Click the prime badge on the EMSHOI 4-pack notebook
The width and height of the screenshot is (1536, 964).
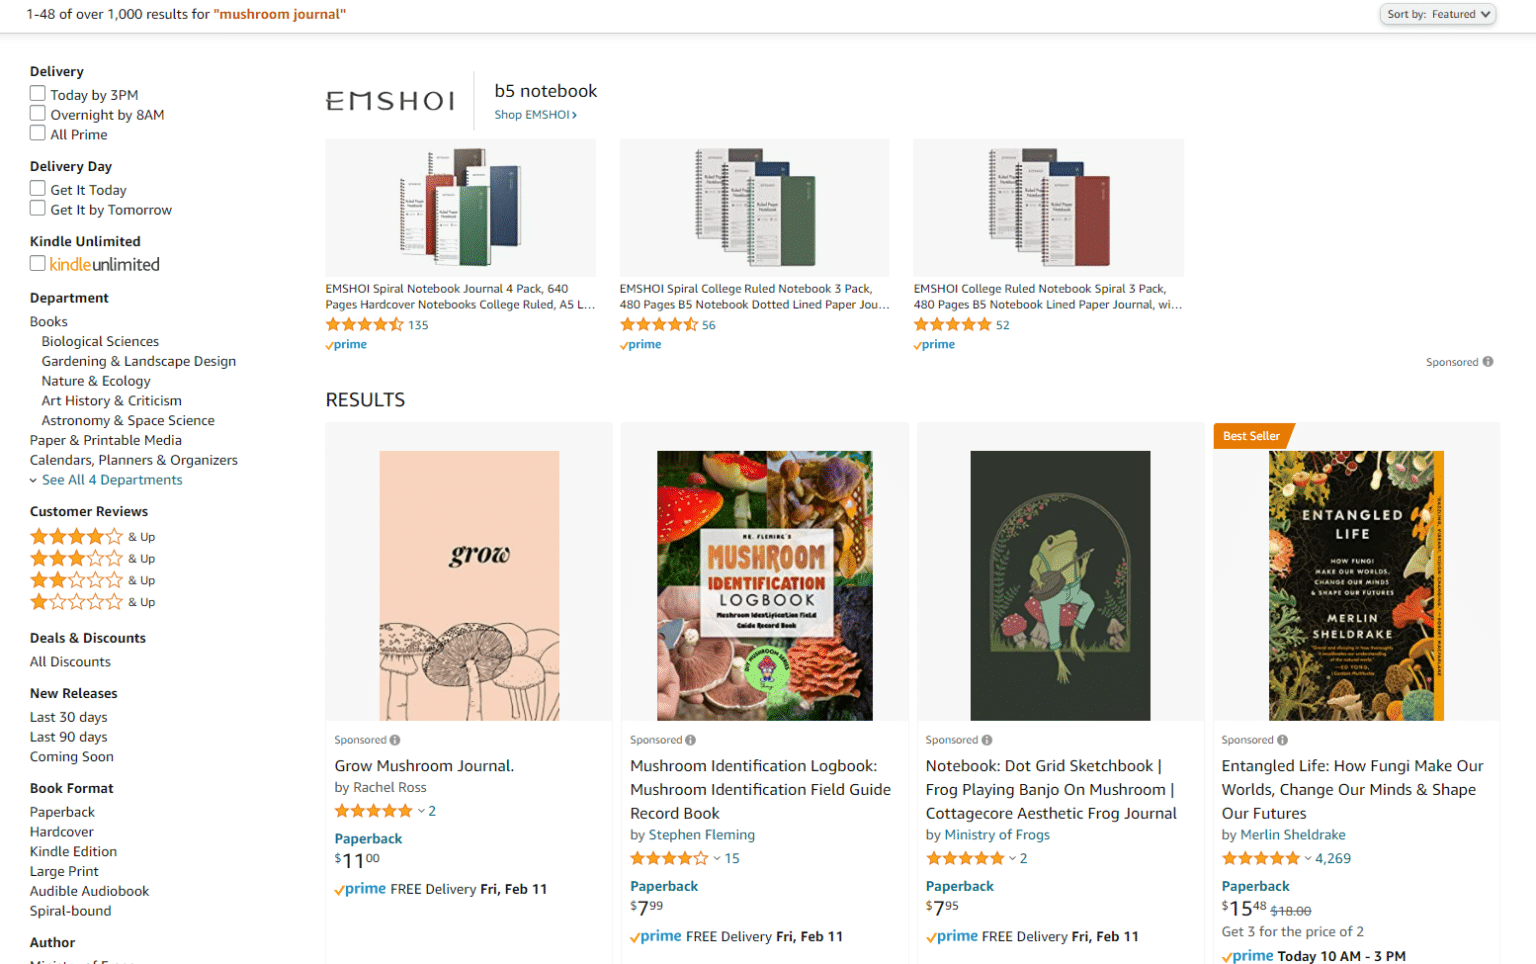pyautogui.click(x=345, y=344)
